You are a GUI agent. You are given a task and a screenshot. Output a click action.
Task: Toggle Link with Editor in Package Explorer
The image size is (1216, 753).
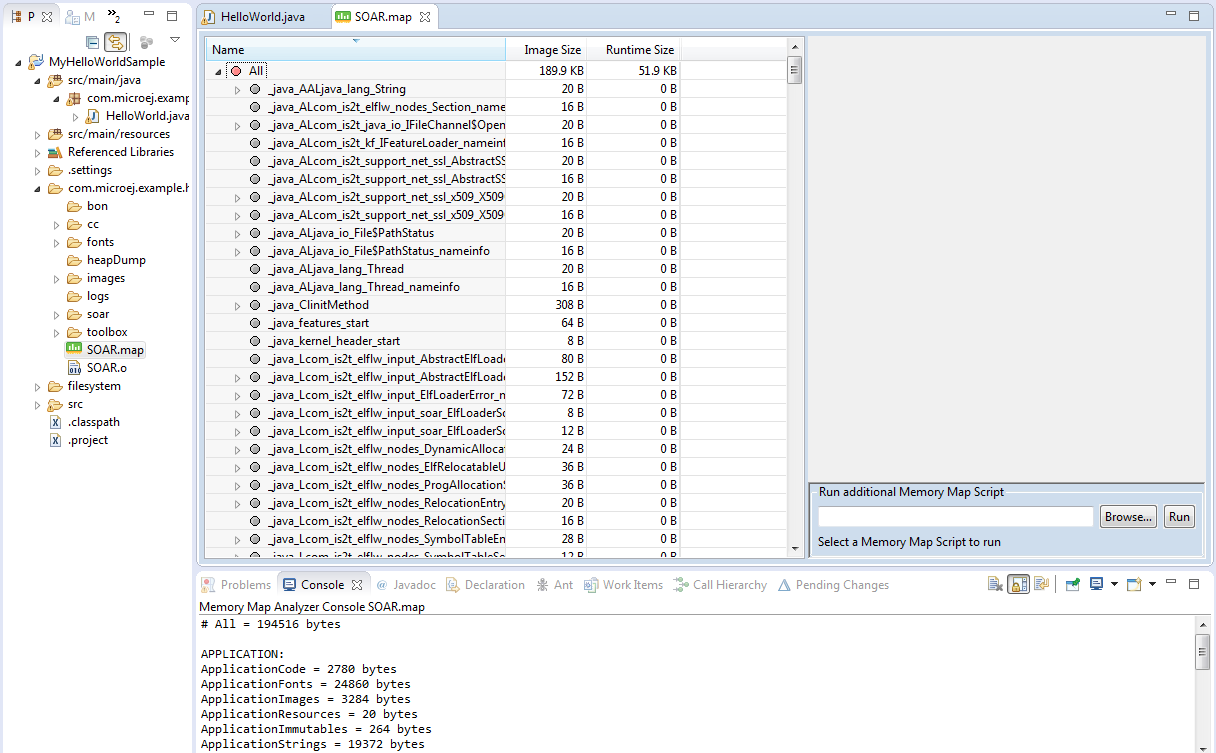[x=116, y=42]
